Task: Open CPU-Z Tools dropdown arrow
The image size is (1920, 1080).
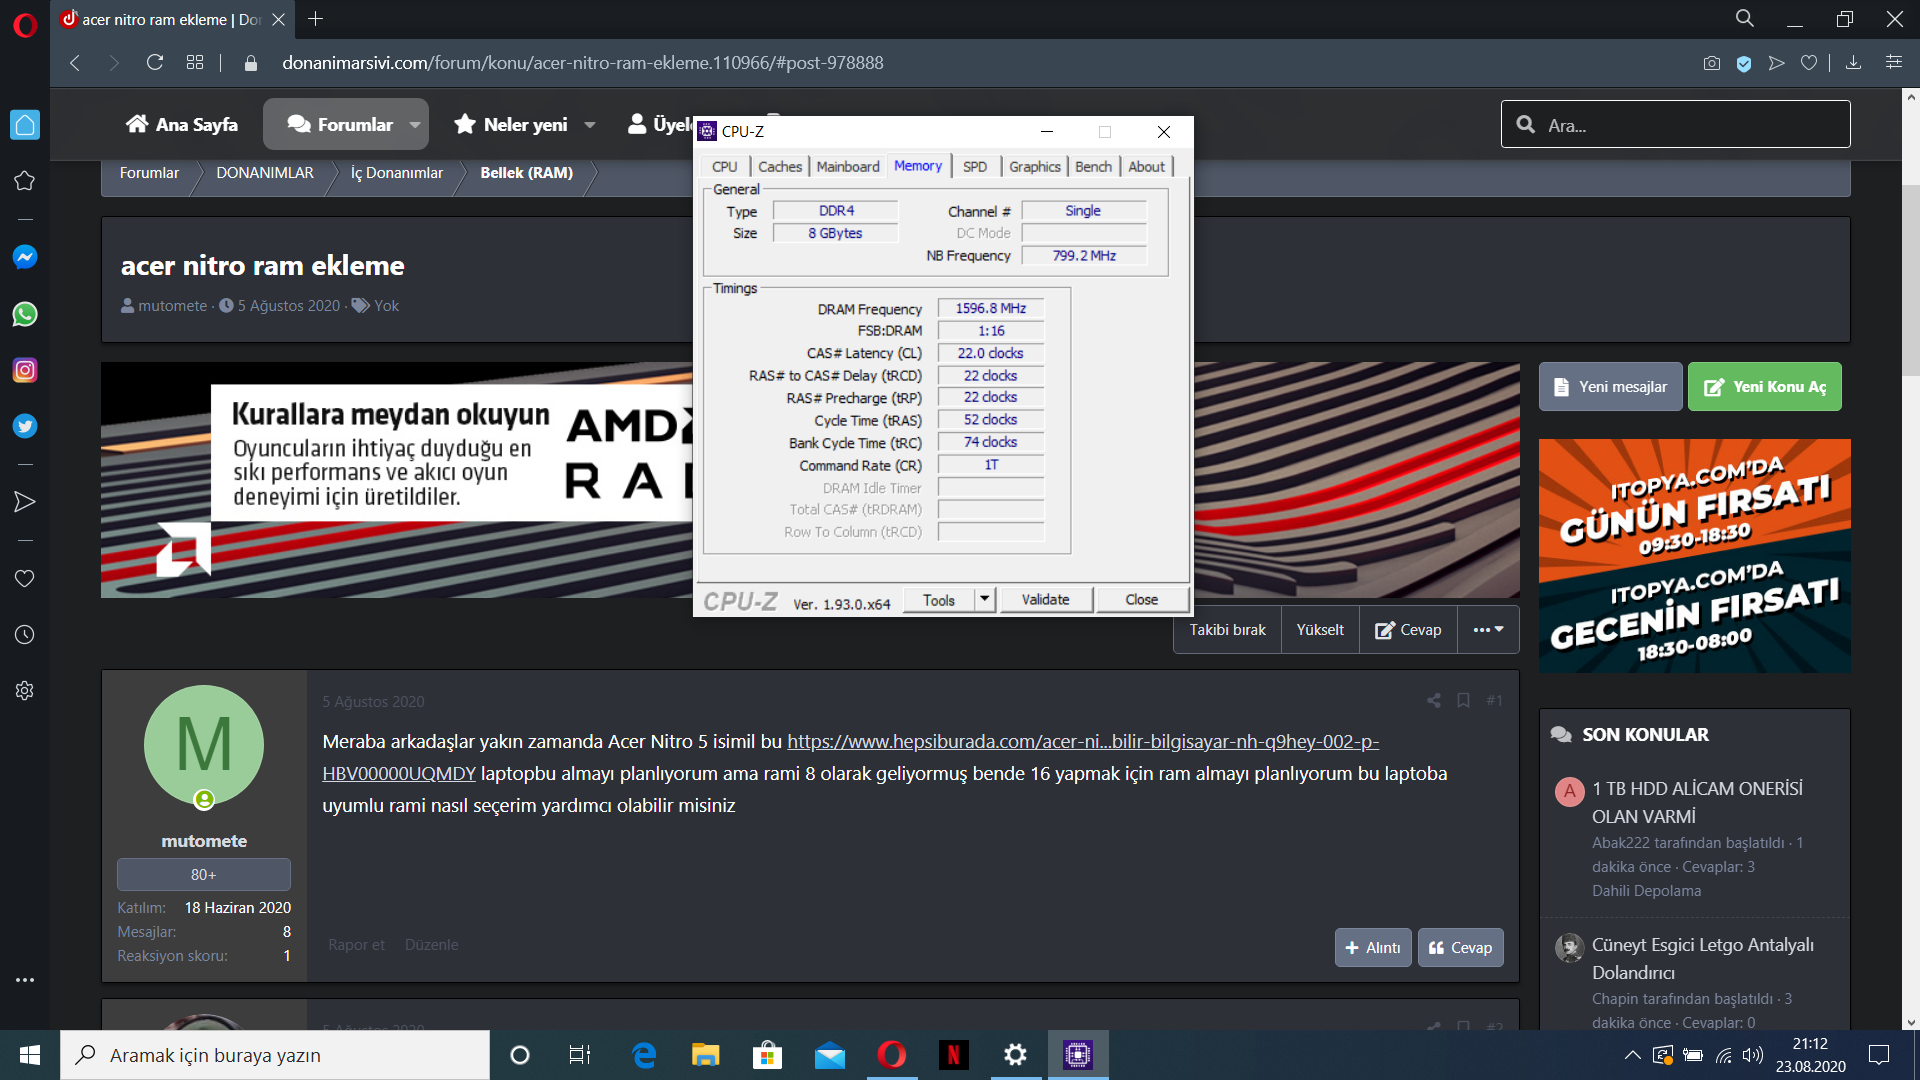Action: pyautogui.click(x=985, y=599)
